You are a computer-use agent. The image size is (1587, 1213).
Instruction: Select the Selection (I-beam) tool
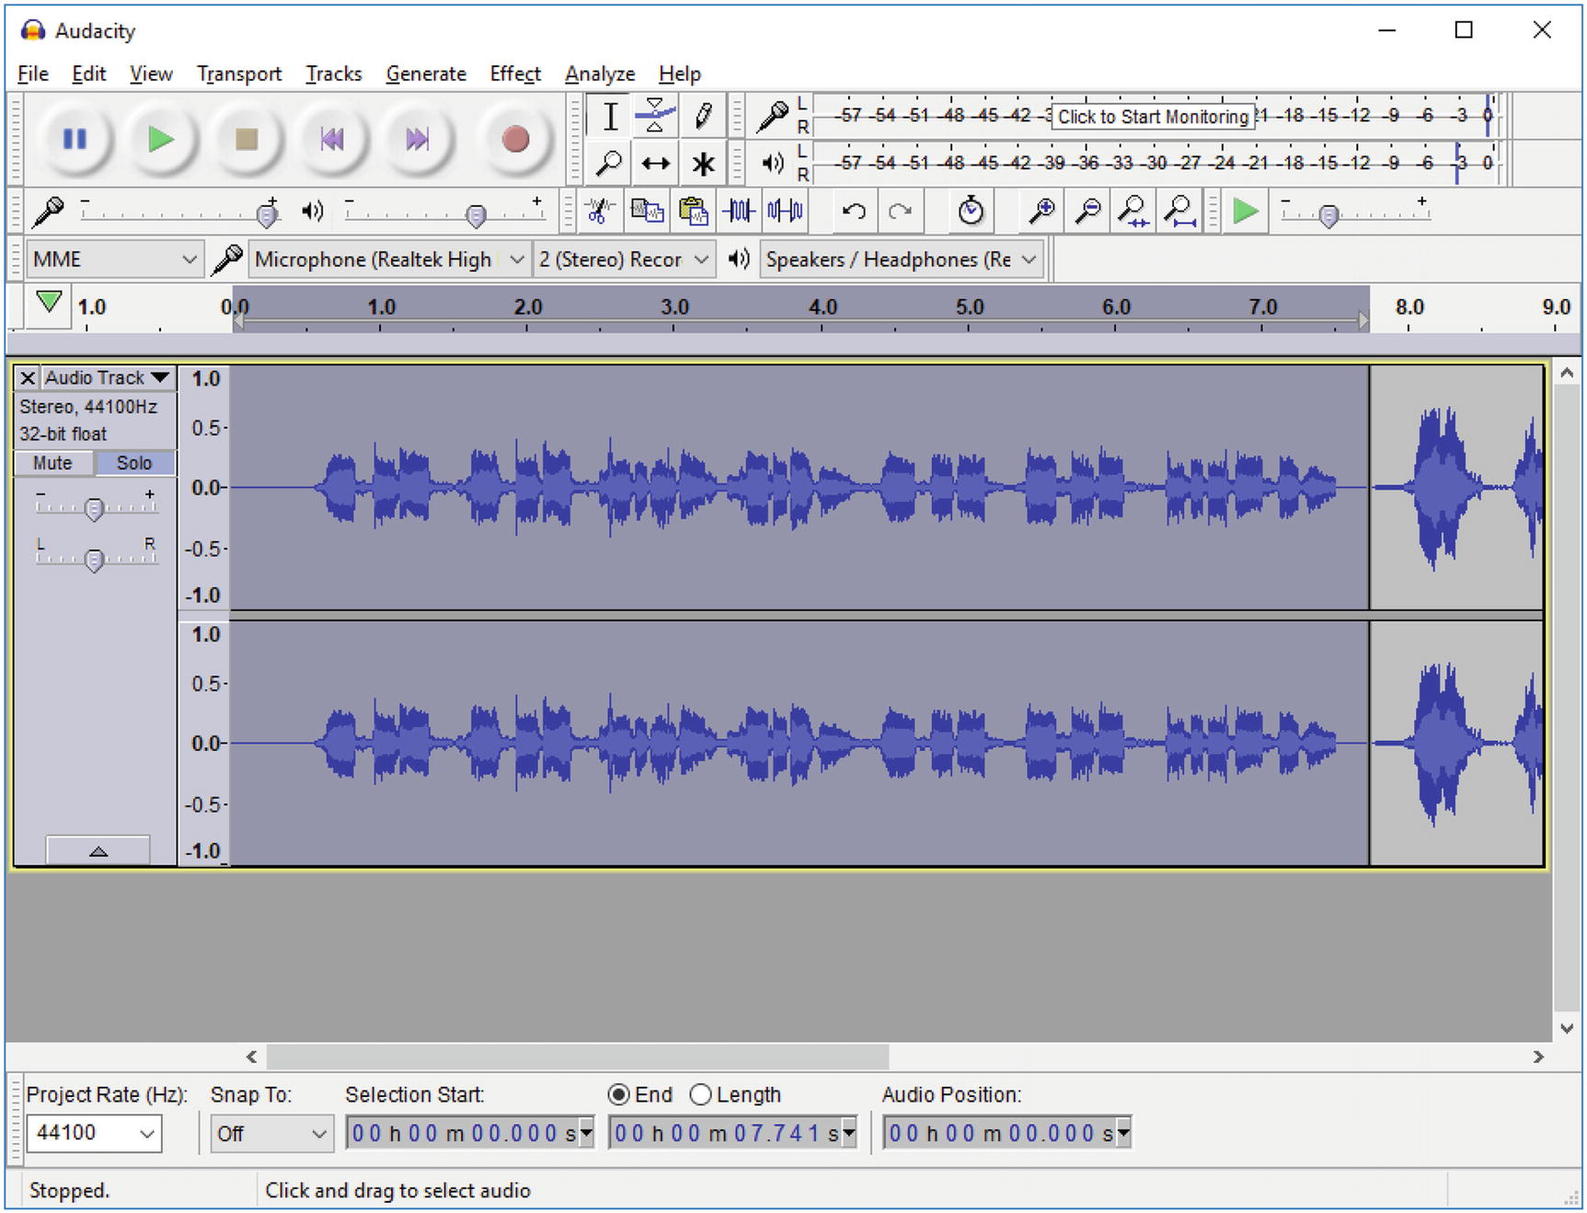pos(609,116)
